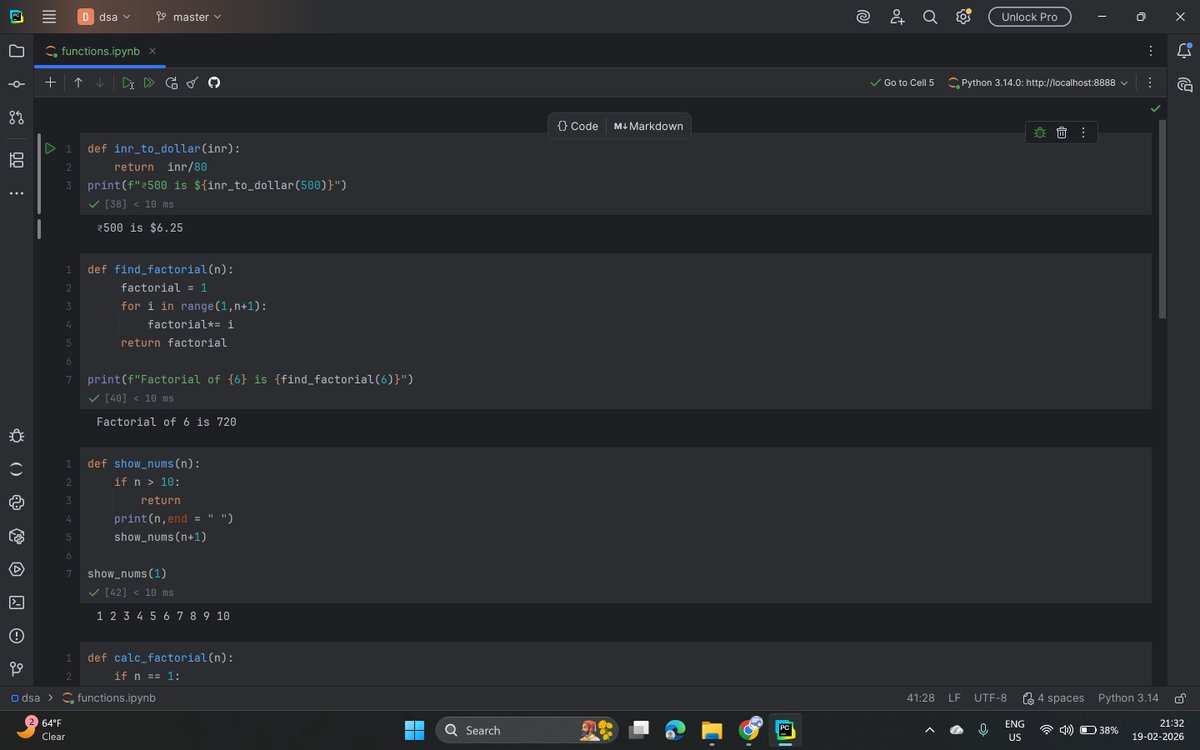Show more tool windows ellipsis
The height and width of the screenshot is (750, 1200).
16,193
